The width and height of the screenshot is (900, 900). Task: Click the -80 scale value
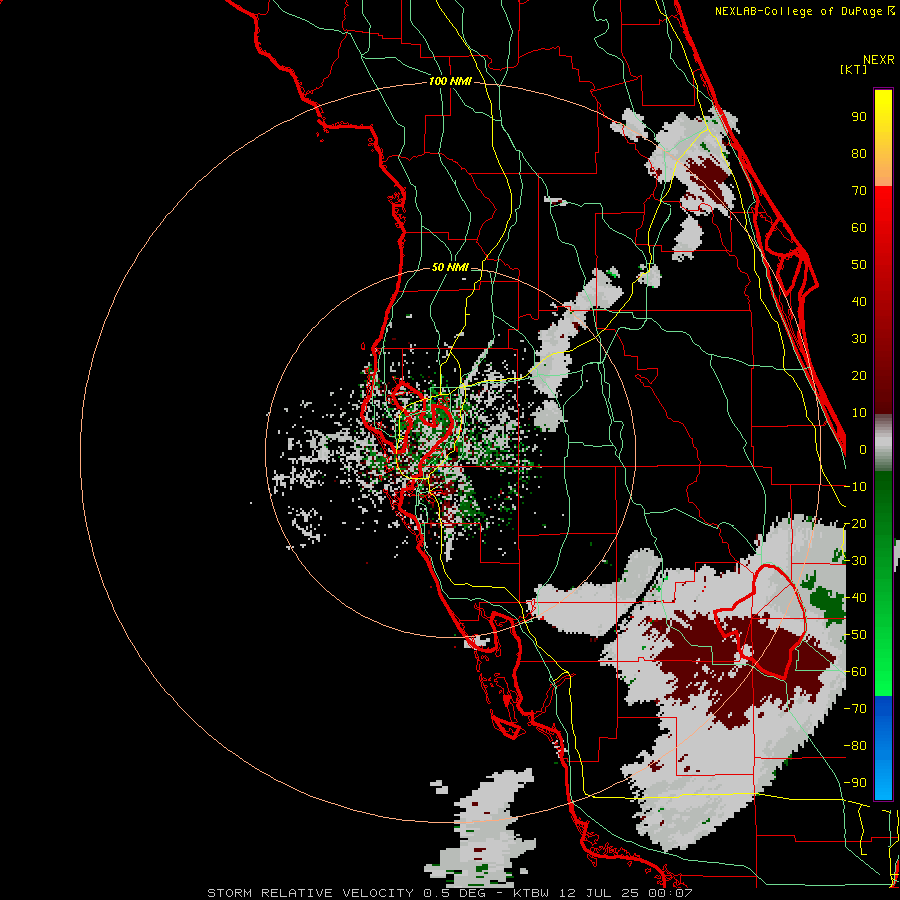[x=855, y=746]
